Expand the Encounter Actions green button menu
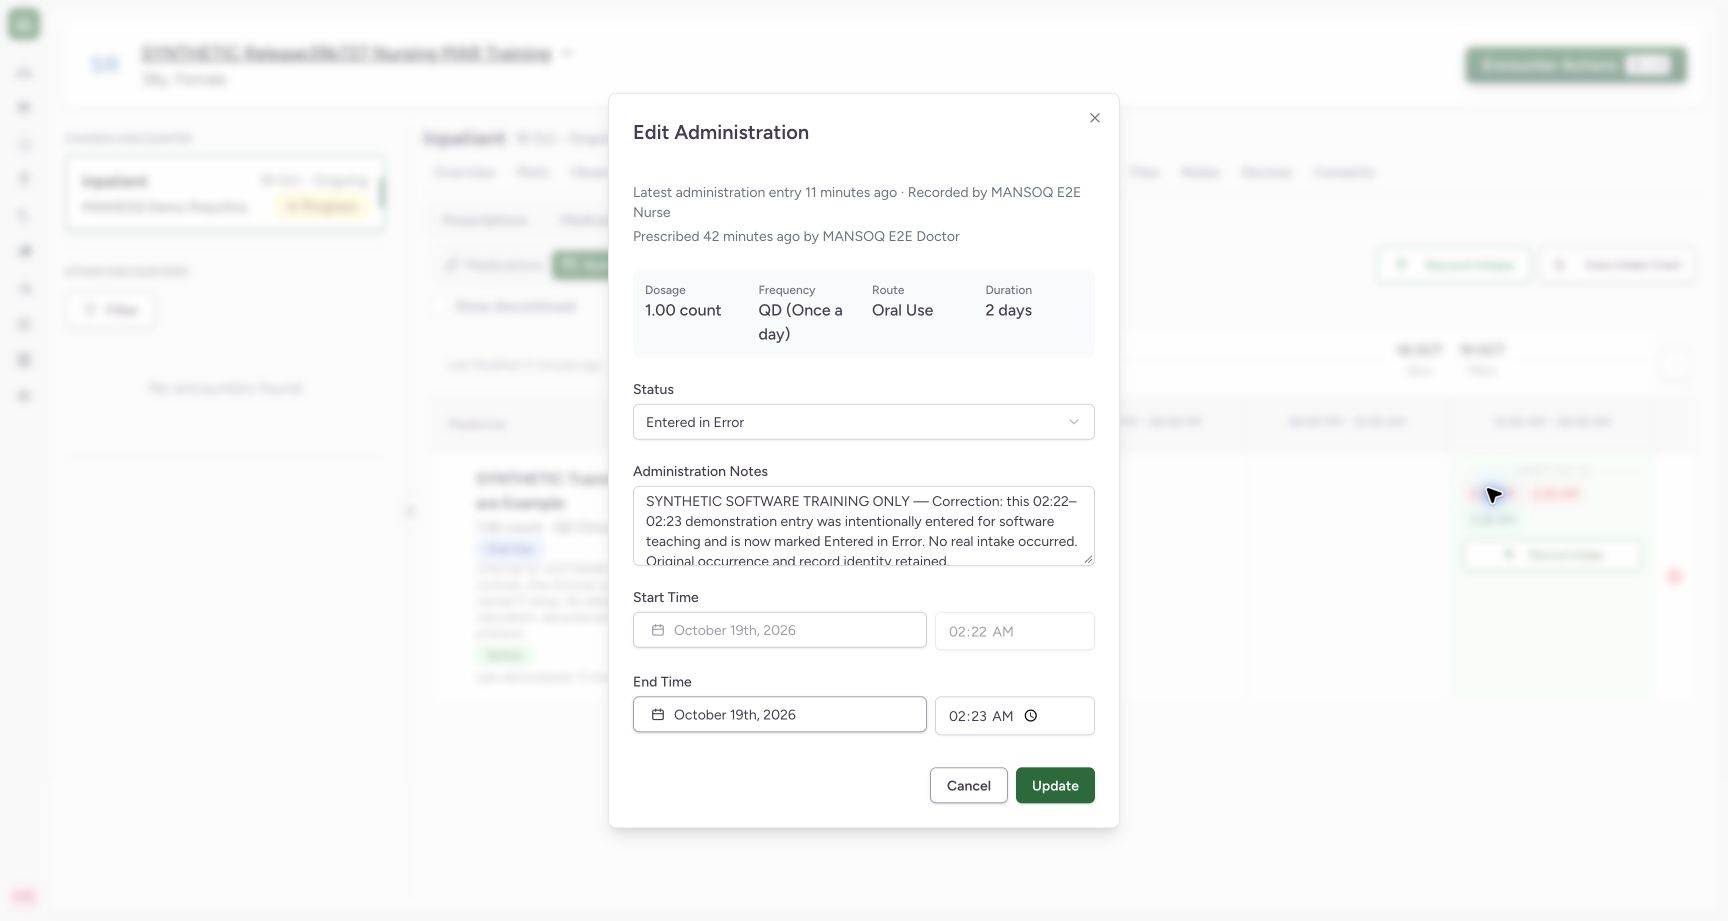Viewport: 1728px width, 921px height. point(1576,65)
